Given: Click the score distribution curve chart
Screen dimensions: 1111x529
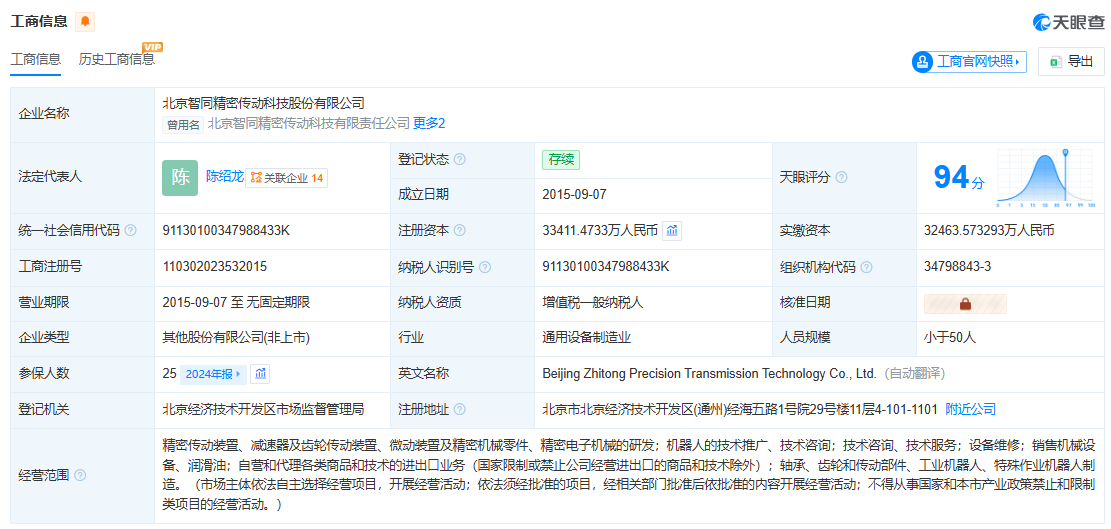Looking at the screenshot, I should tap(1046, 178).
